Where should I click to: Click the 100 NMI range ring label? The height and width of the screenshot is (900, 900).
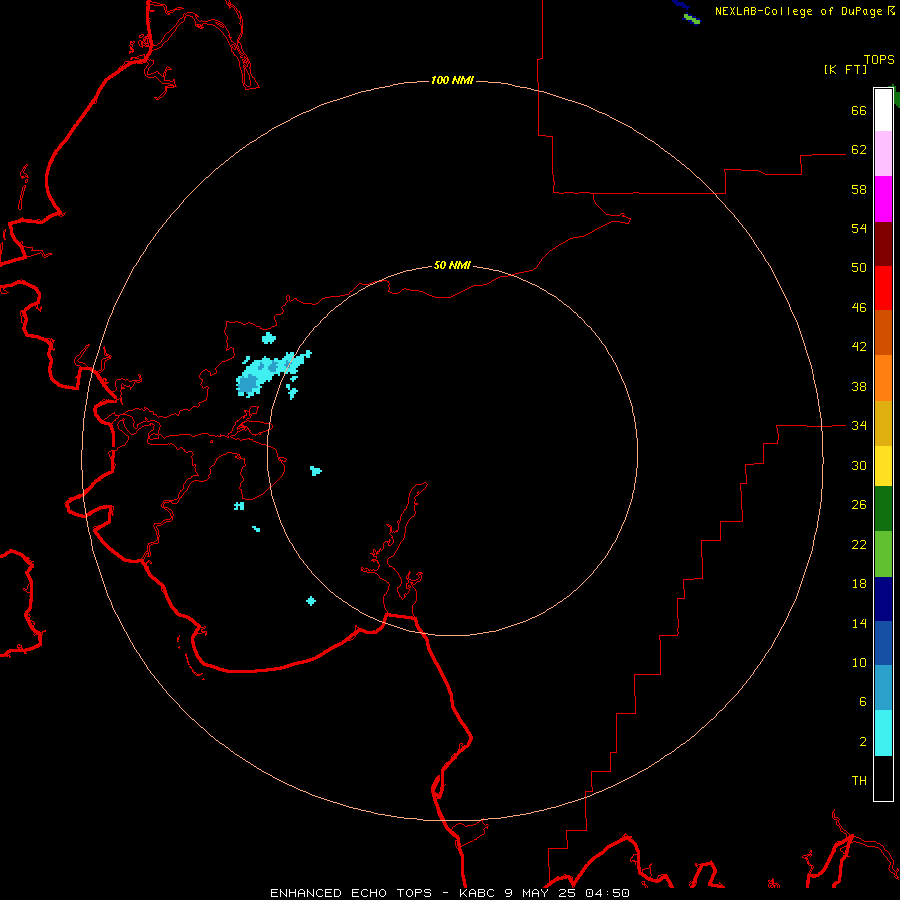coord(452,80)
